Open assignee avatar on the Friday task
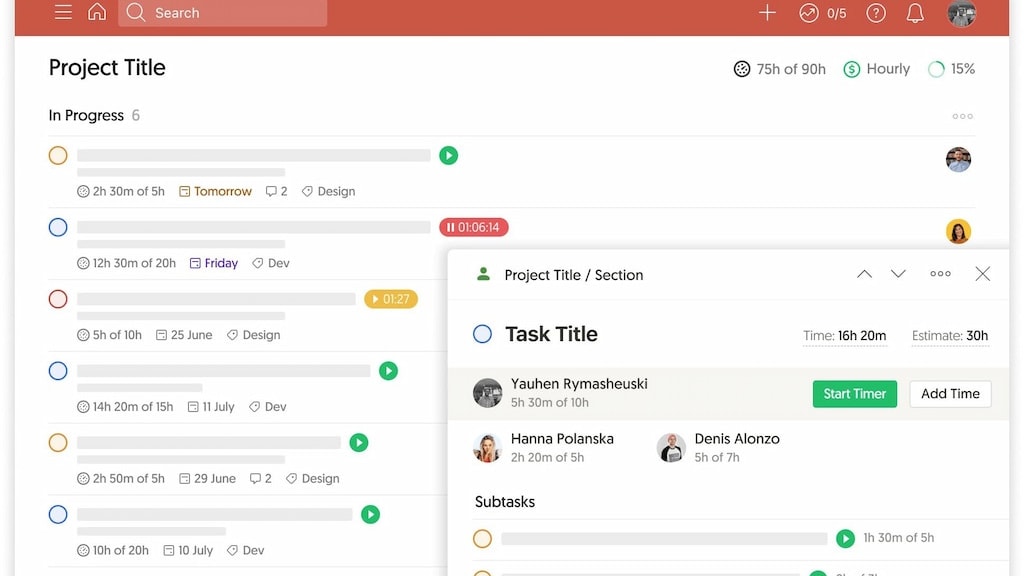The height and width of the screenshot is (576, 1024). pyautogui.click(x=958, y=231)
